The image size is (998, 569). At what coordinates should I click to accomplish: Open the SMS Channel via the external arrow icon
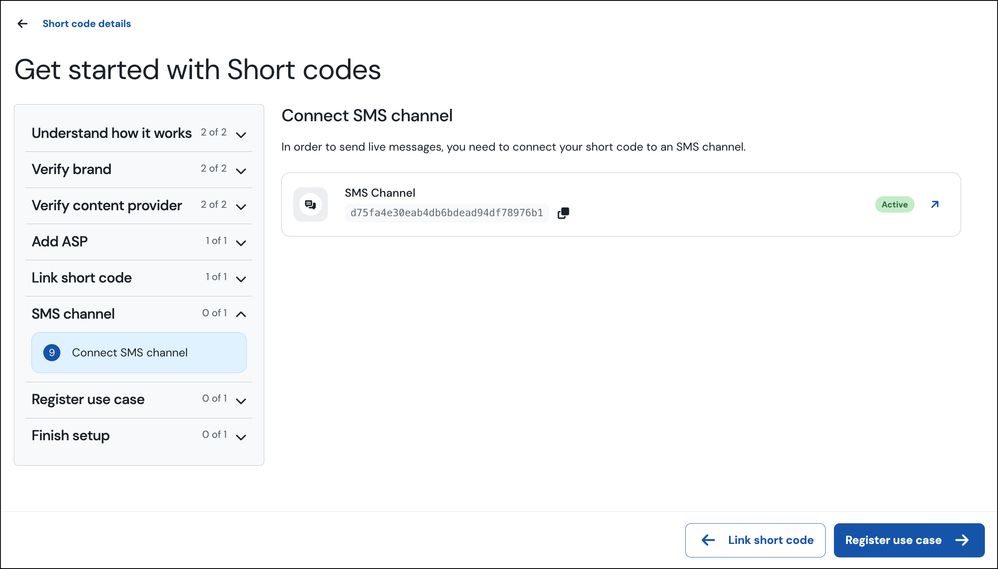(934, 204)
